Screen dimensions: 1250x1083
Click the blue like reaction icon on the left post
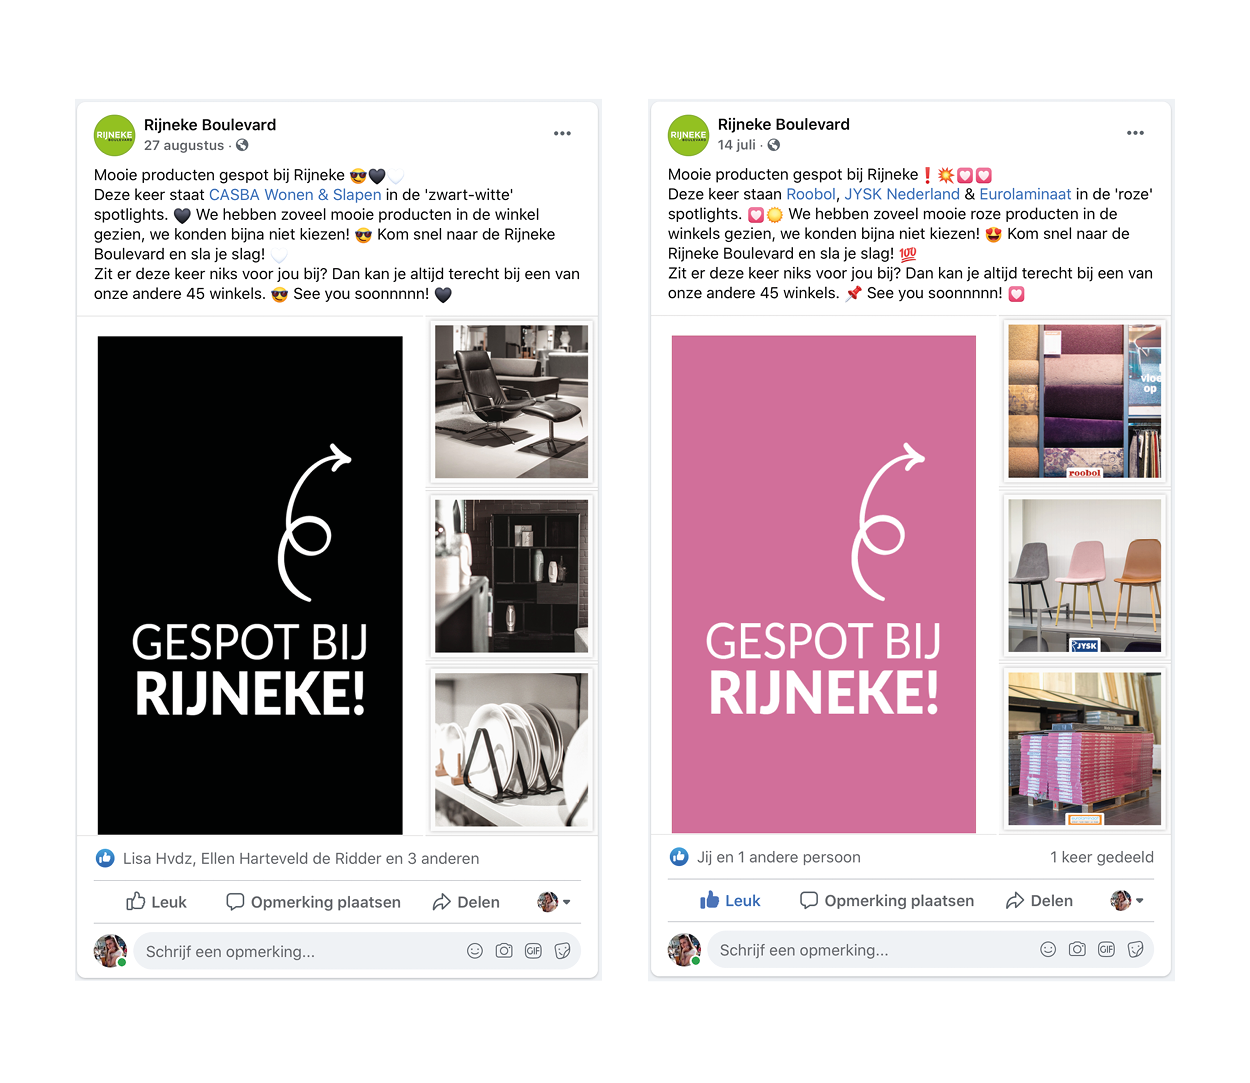point(105,858)
